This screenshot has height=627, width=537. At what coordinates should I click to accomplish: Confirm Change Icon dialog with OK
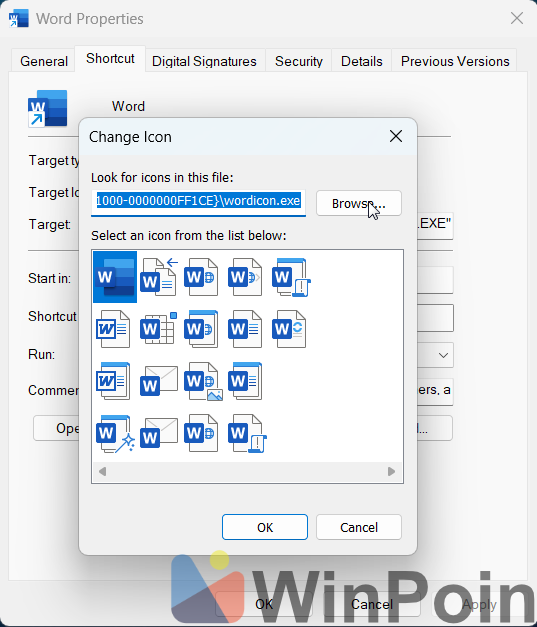(265, 527)
